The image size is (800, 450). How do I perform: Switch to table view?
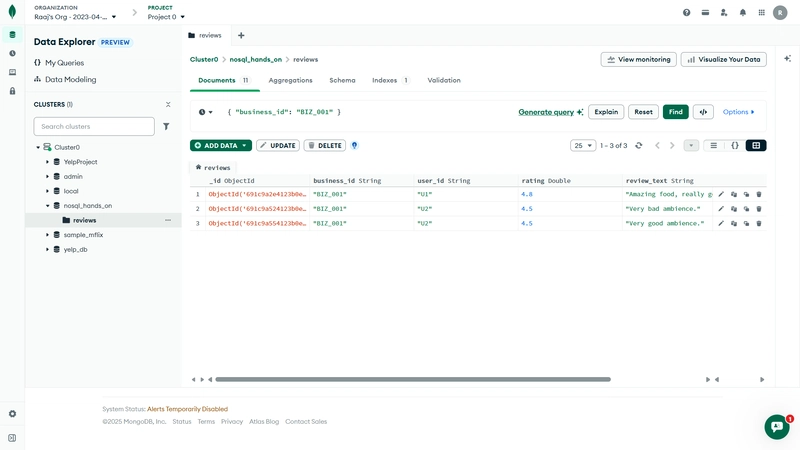click(756, 145)
